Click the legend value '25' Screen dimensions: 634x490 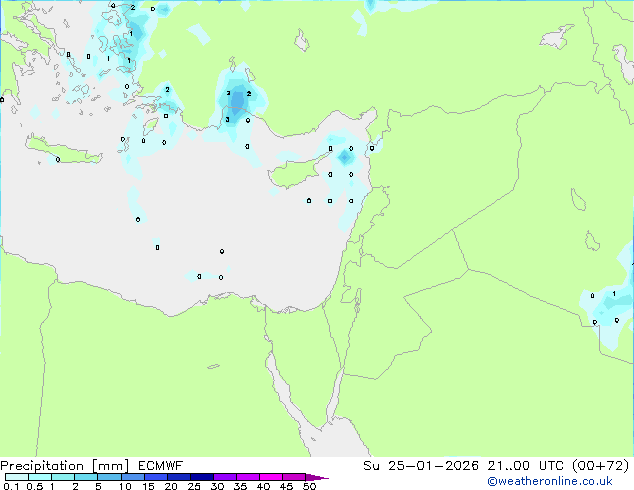(x=194, y=486)
